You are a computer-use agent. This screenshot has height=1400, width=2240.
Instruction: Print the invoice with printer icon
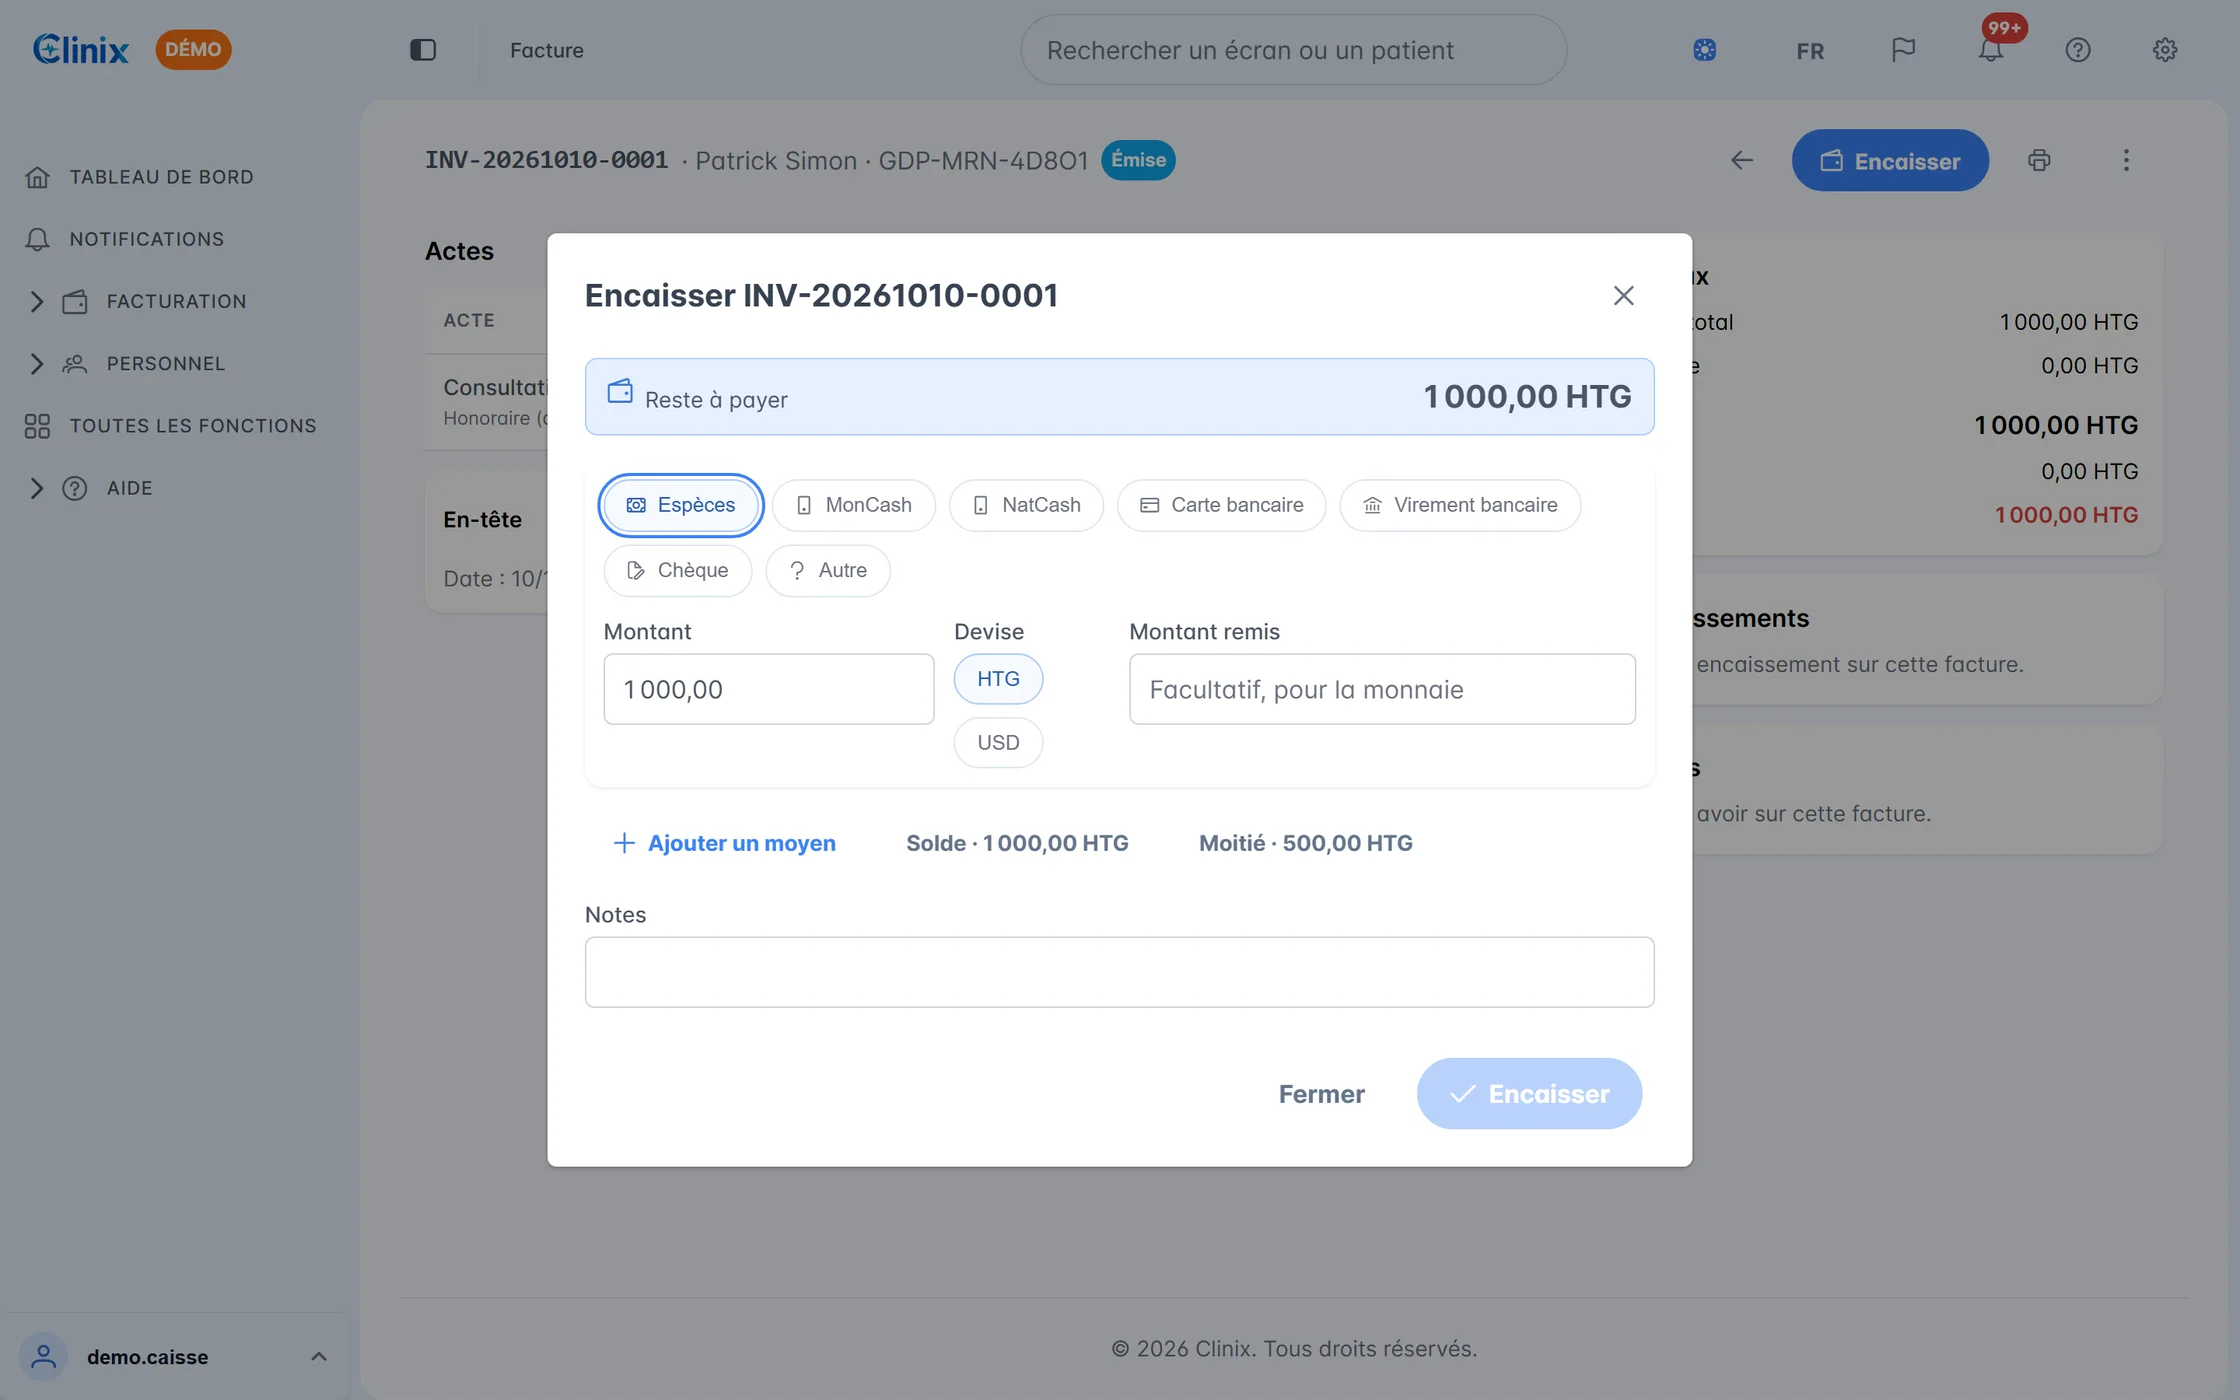2039,160
